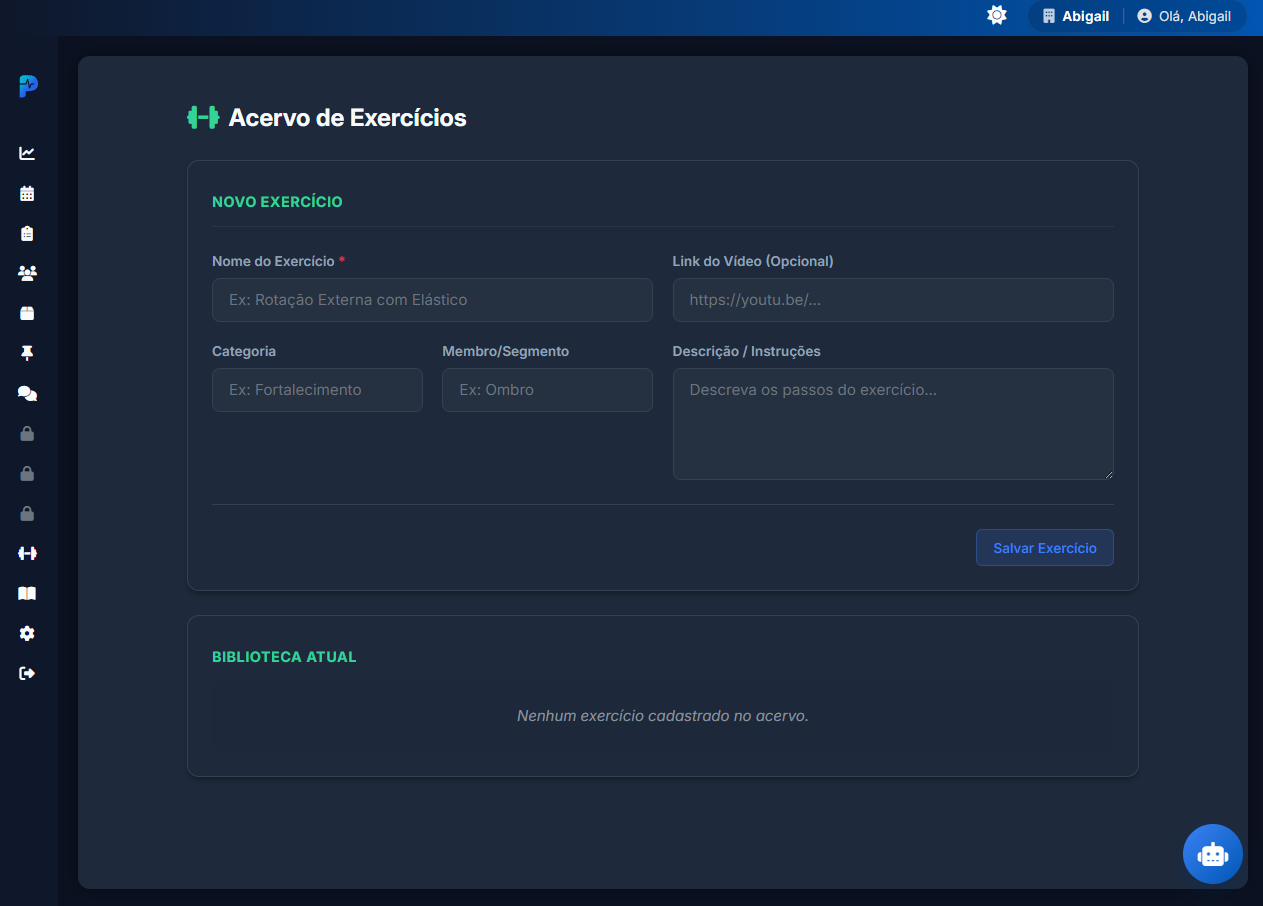Click the bold Abigail clinic name

pos(1085,16)
